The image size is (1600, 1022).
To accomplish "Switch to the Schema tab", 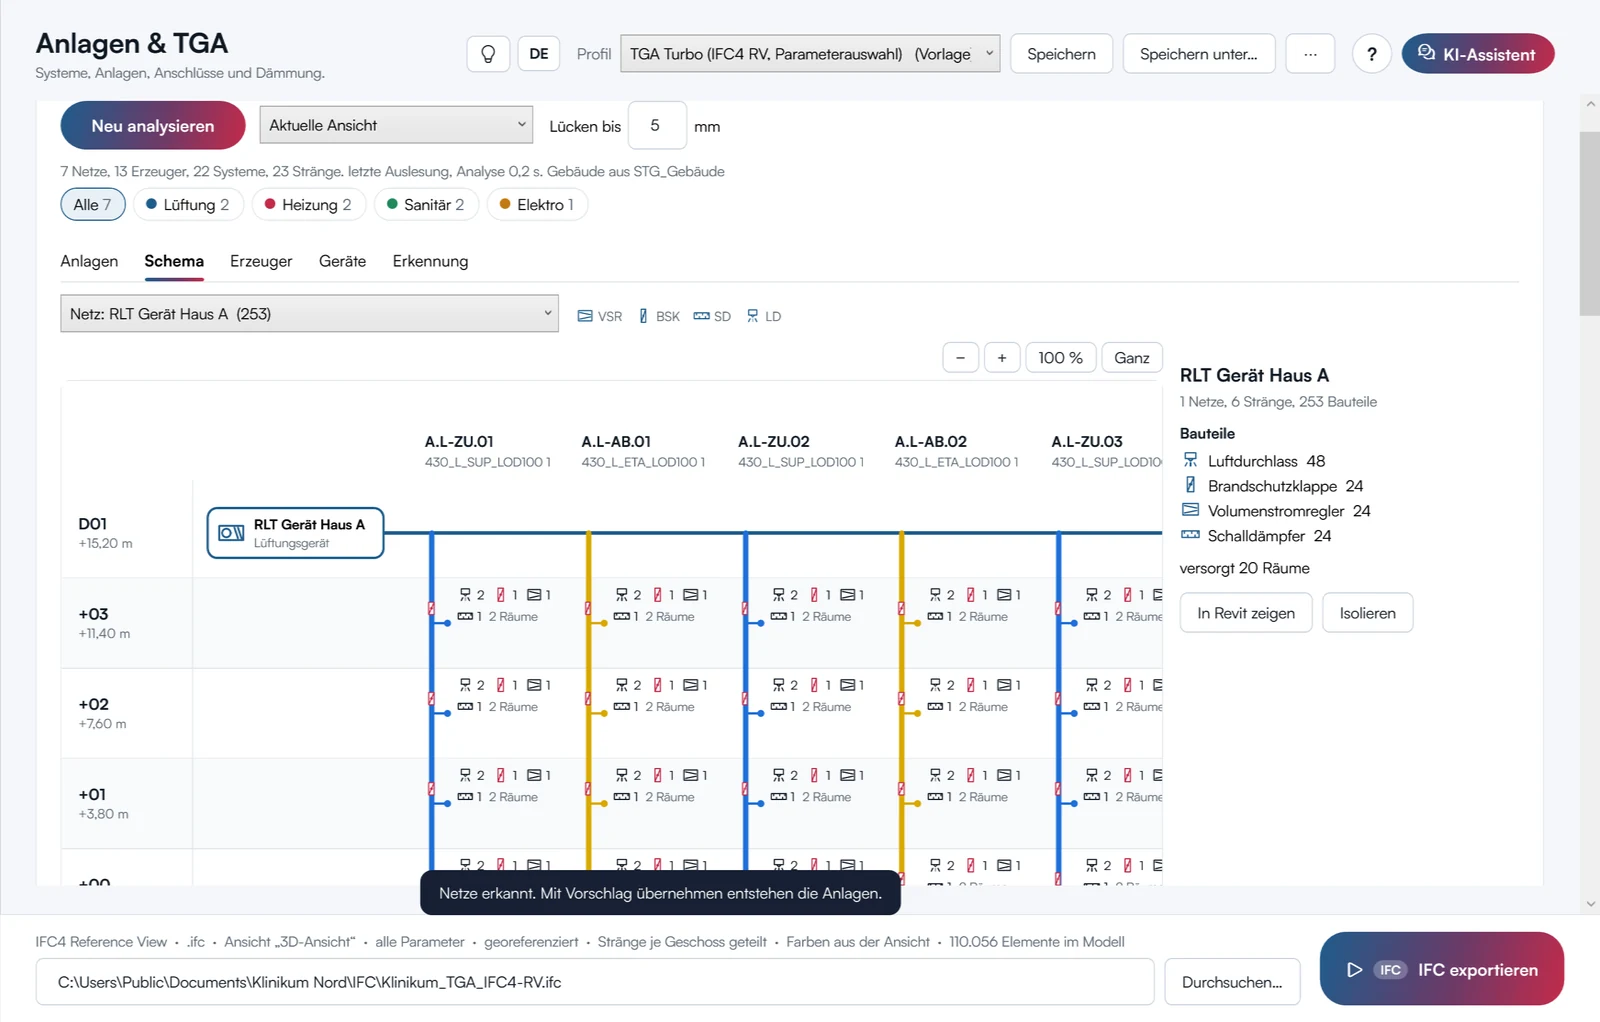I will coord(174,261).
